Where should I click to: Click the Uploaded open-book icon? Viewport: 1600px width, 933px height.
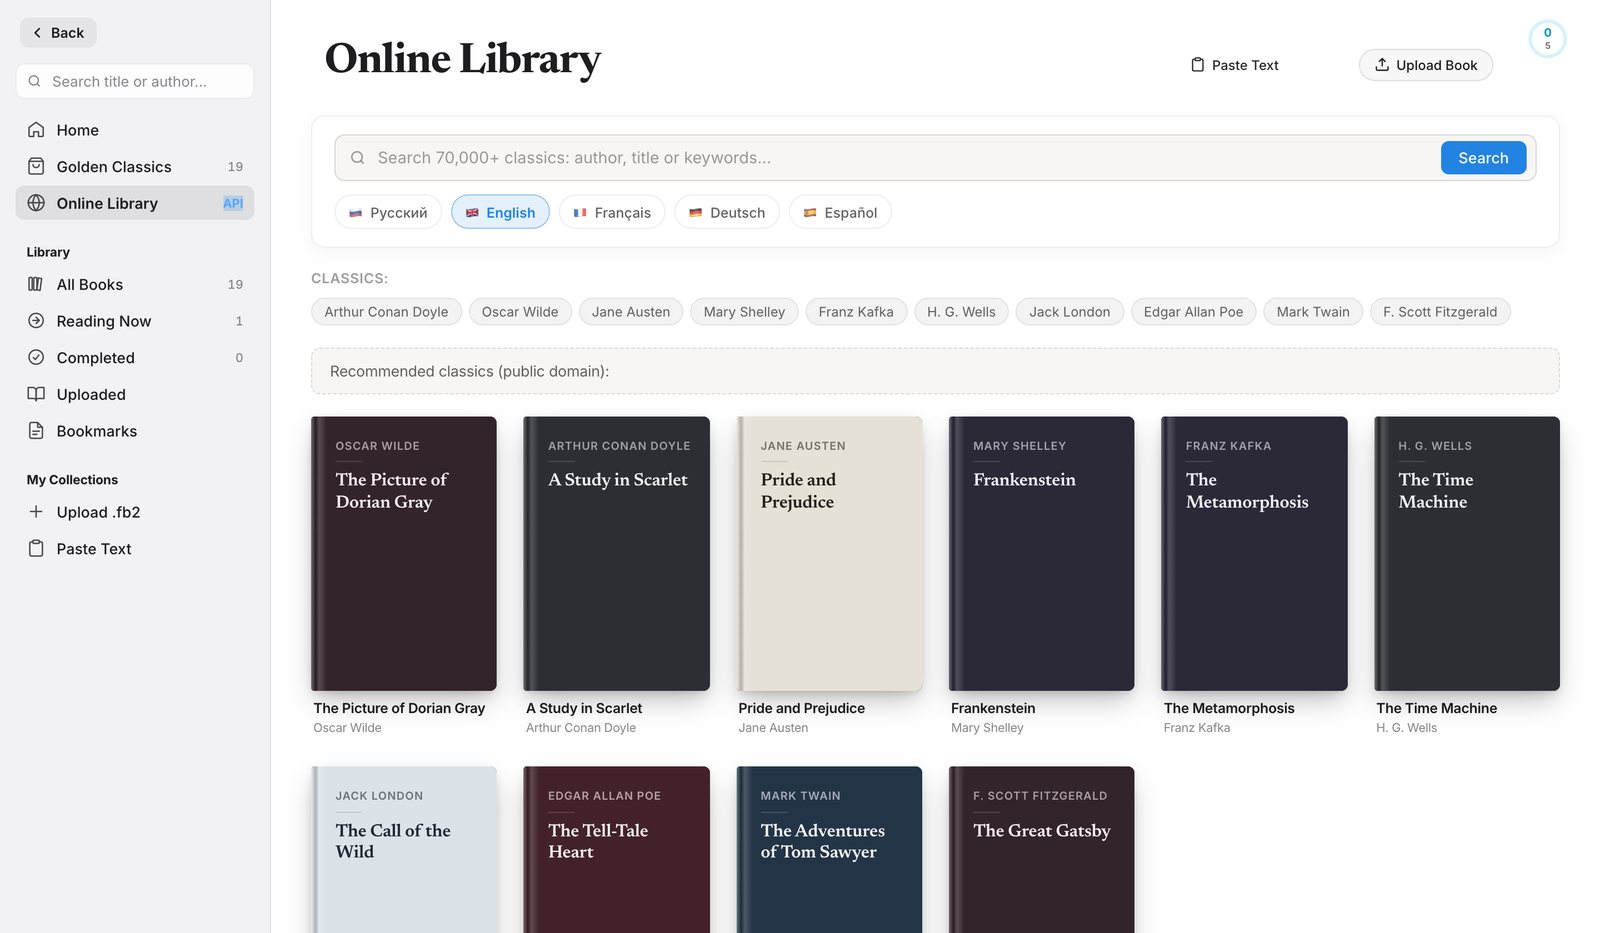36,394
